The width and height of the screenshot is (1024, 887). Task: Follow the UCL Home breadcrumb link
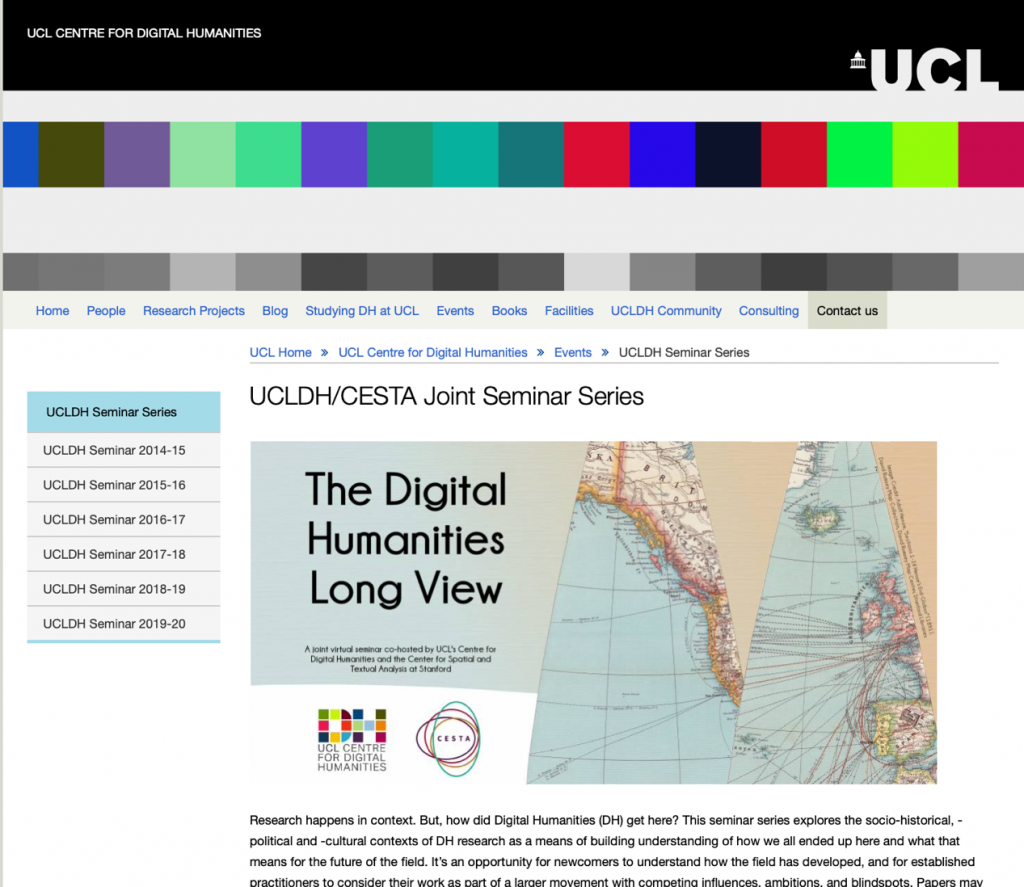(281, 353)
